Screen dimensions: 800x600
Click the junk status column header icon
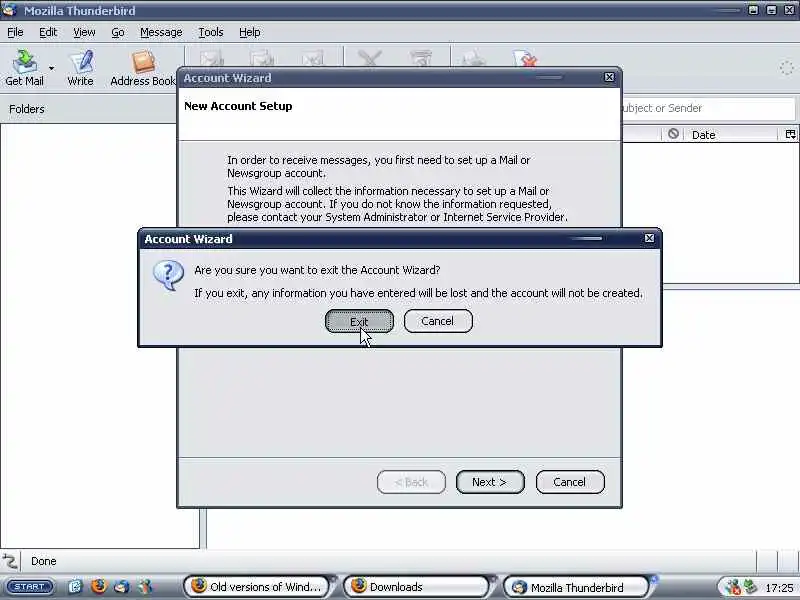tap(673, 134)
